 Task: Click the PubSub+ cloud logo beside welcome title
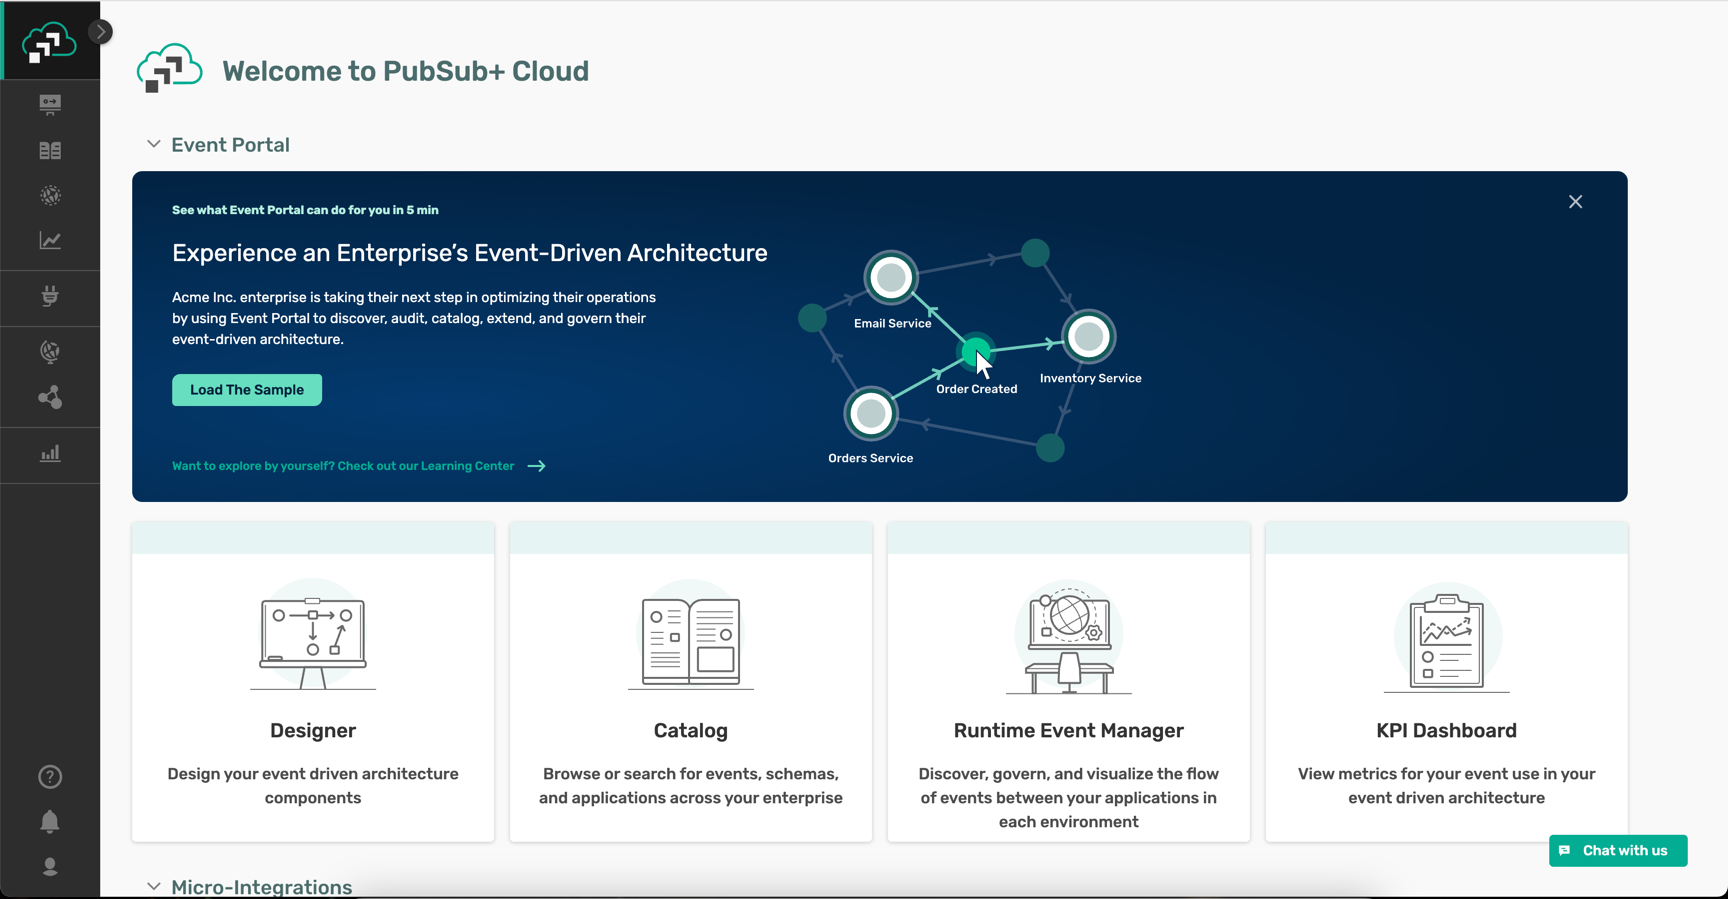(169, 69)
